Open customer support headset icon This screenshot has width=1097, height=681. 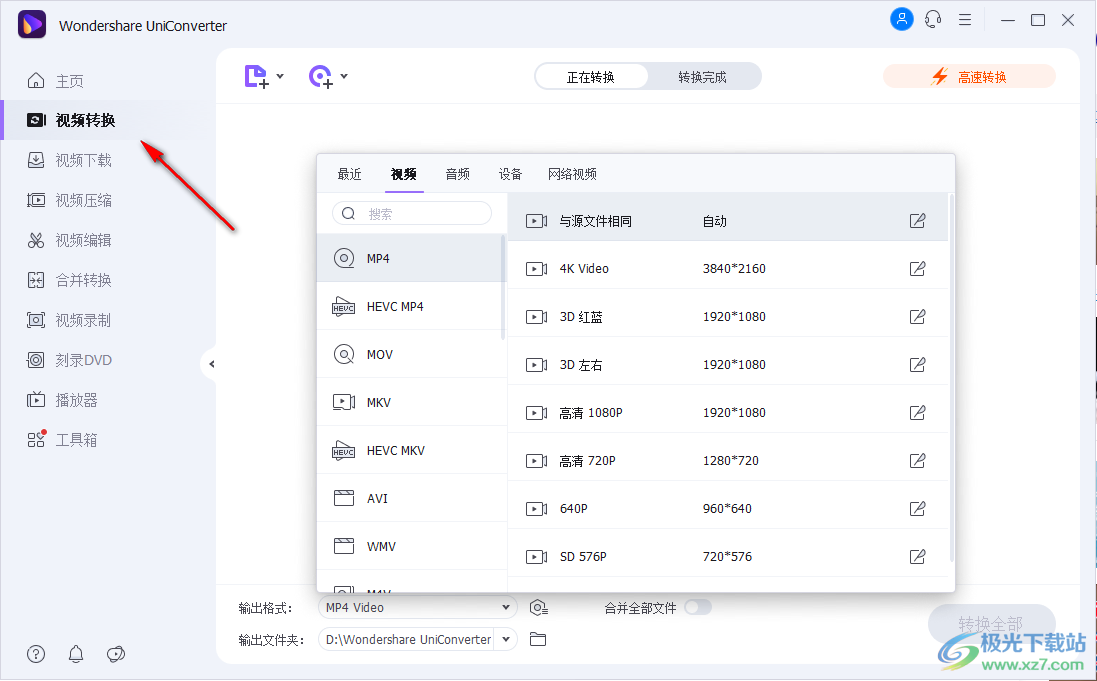tap(933, 20)
